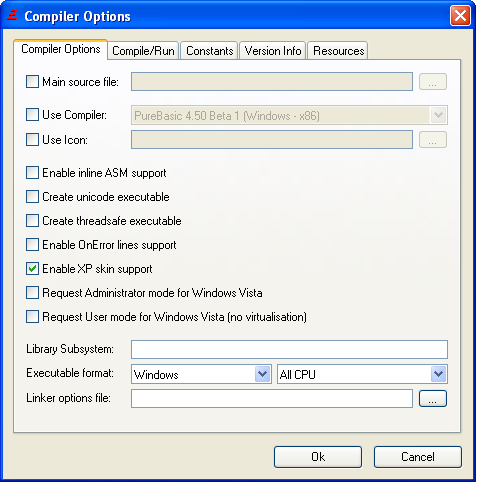The width and height of the screenshot is (477, 482).
Task: Tick the Use Compiler checkbox
Action: point(32,115)
